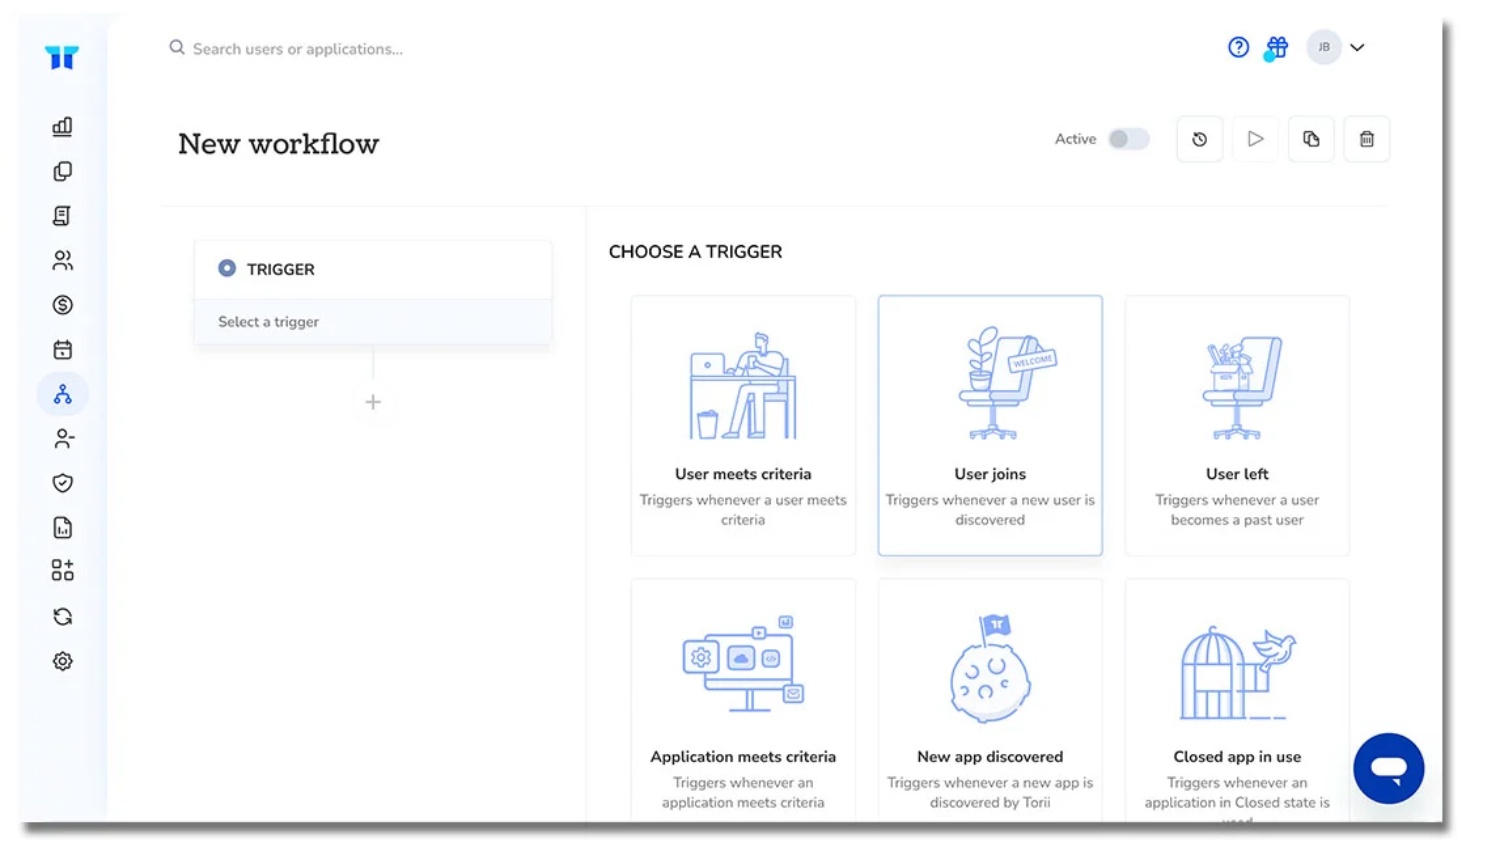Open Expenses using the dollar icon

pyautogui.click(x=62, y=305)
